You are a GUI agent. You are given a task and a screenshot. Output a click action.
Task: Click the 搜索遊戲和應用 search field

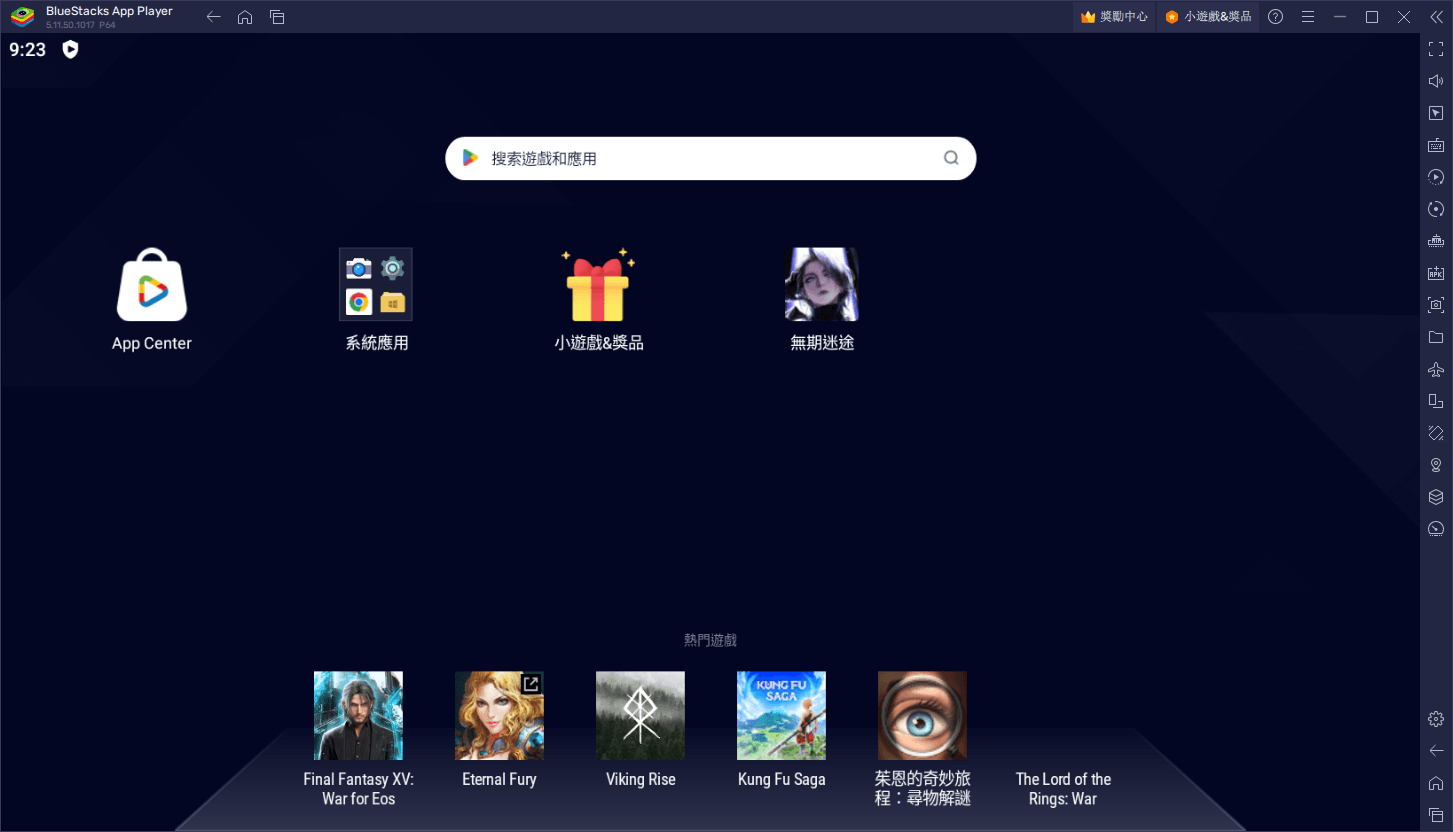[710, 158]
